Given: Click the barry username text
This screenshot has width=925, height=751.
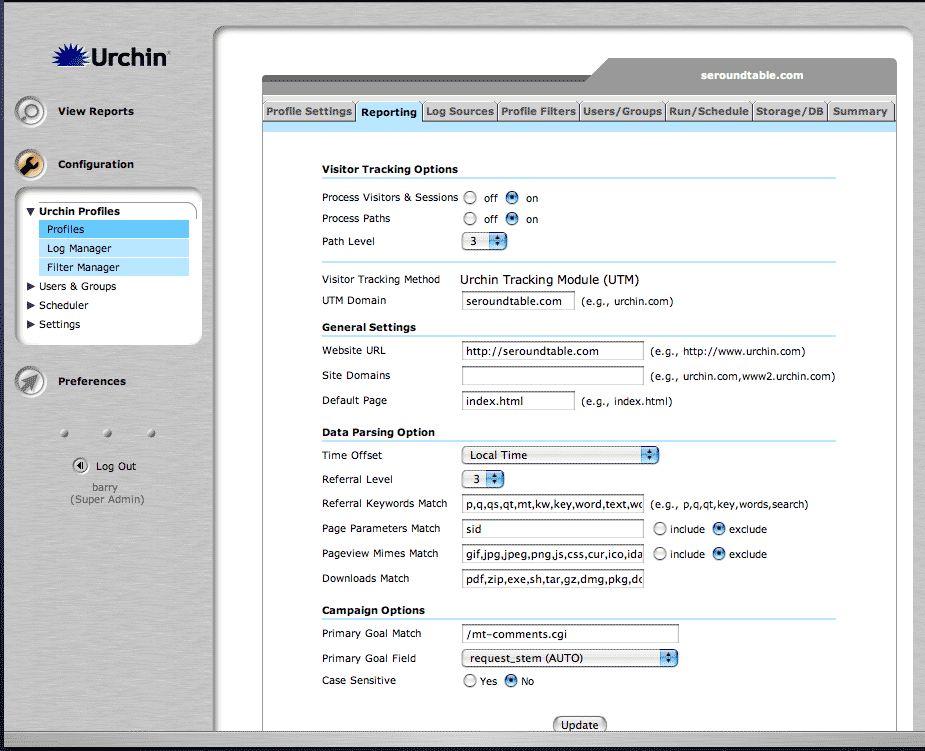Looking at the screenshot, I should pos(105,487).
